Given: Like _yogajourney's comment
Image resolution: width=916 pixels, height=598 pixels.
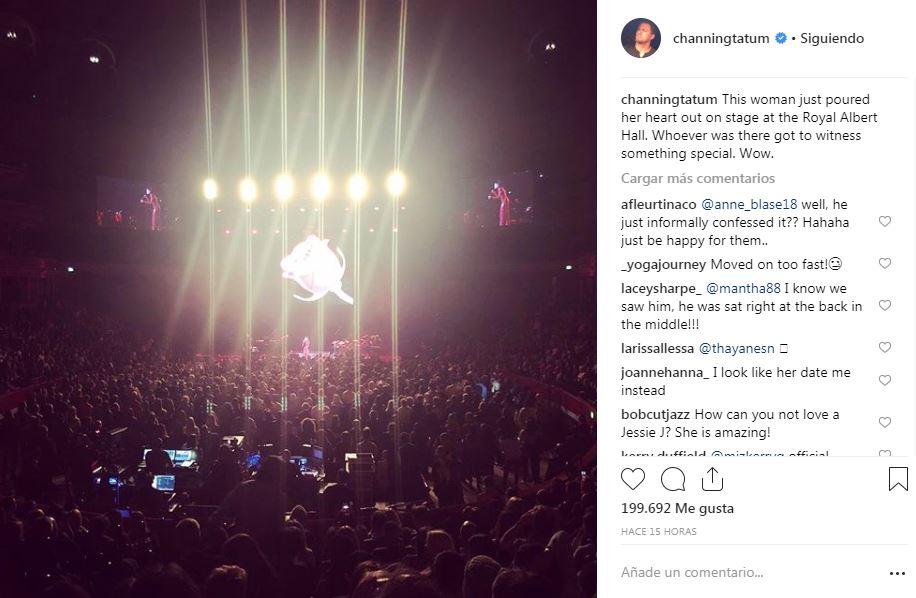Looking at the screenshot, I should 885,264.
